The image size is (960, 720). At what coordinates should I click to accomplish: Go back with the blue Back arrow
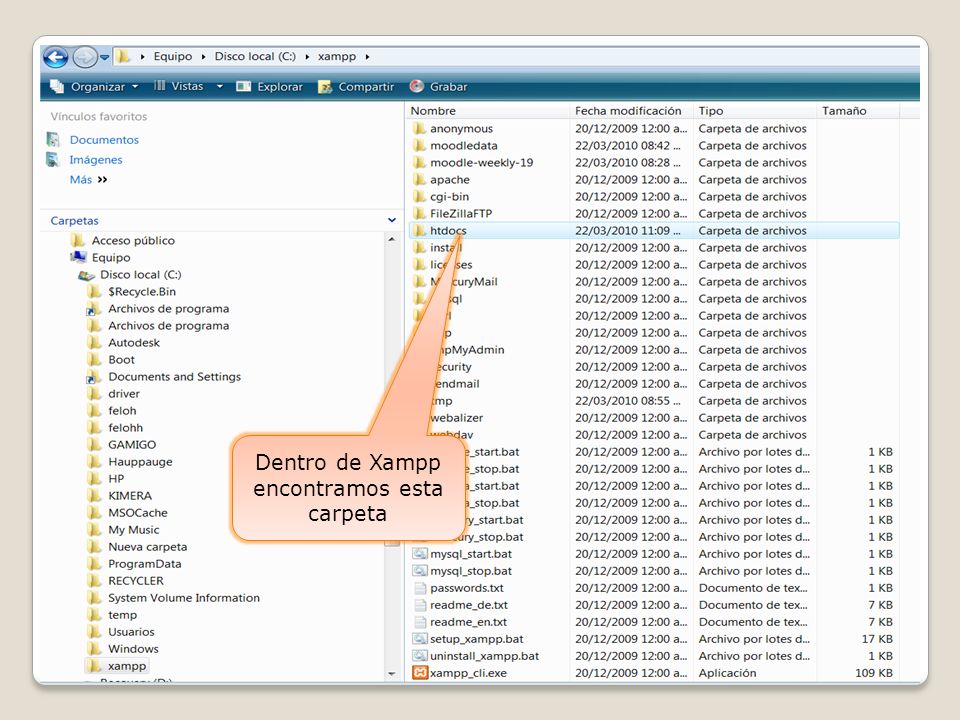(x=56, y=58)
